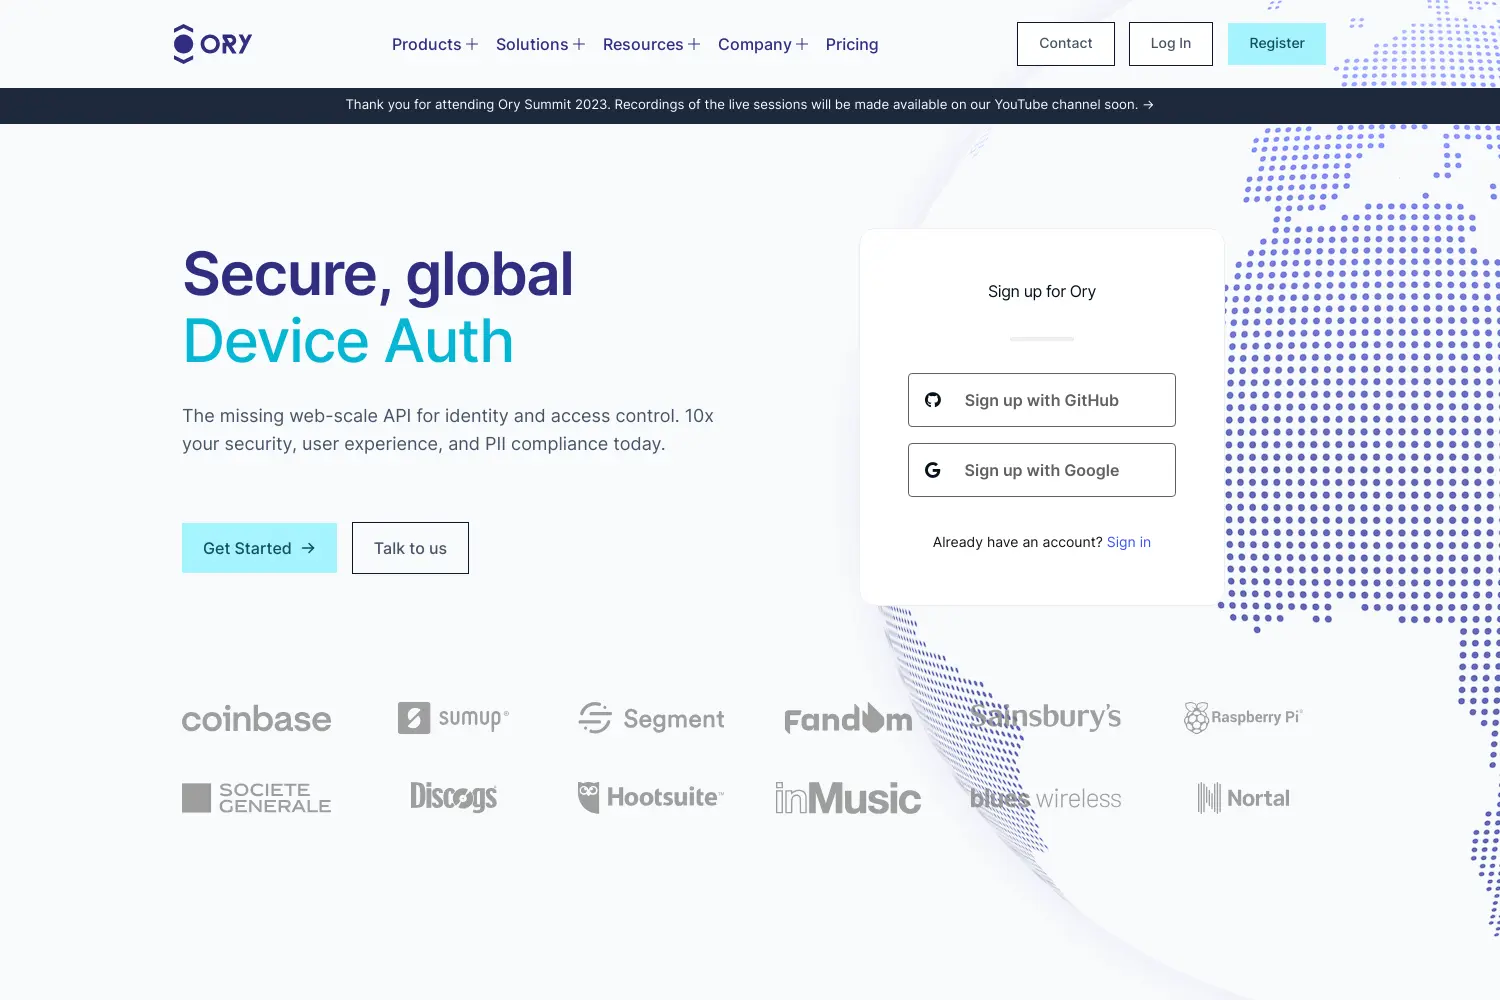Open the Products menu
This screenshot has height=1000, width=1500.
435,44
